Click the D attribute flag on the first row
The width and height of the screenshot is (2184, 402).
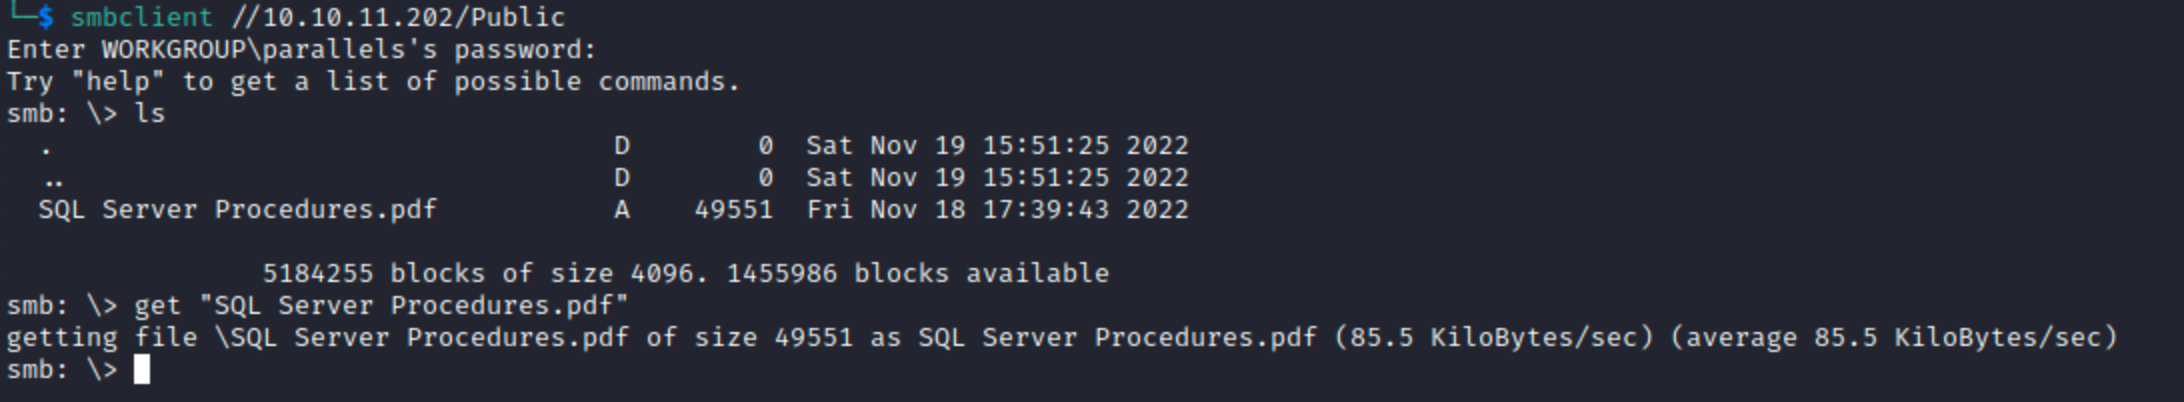tap(622, 145)
